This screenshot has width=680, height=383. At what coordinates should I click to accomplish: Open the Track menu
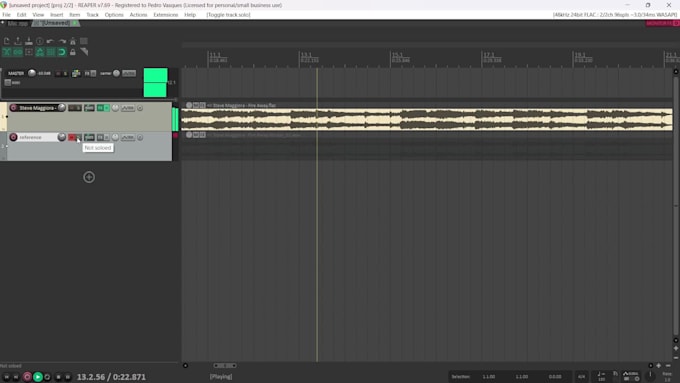[x=92, y=15]
